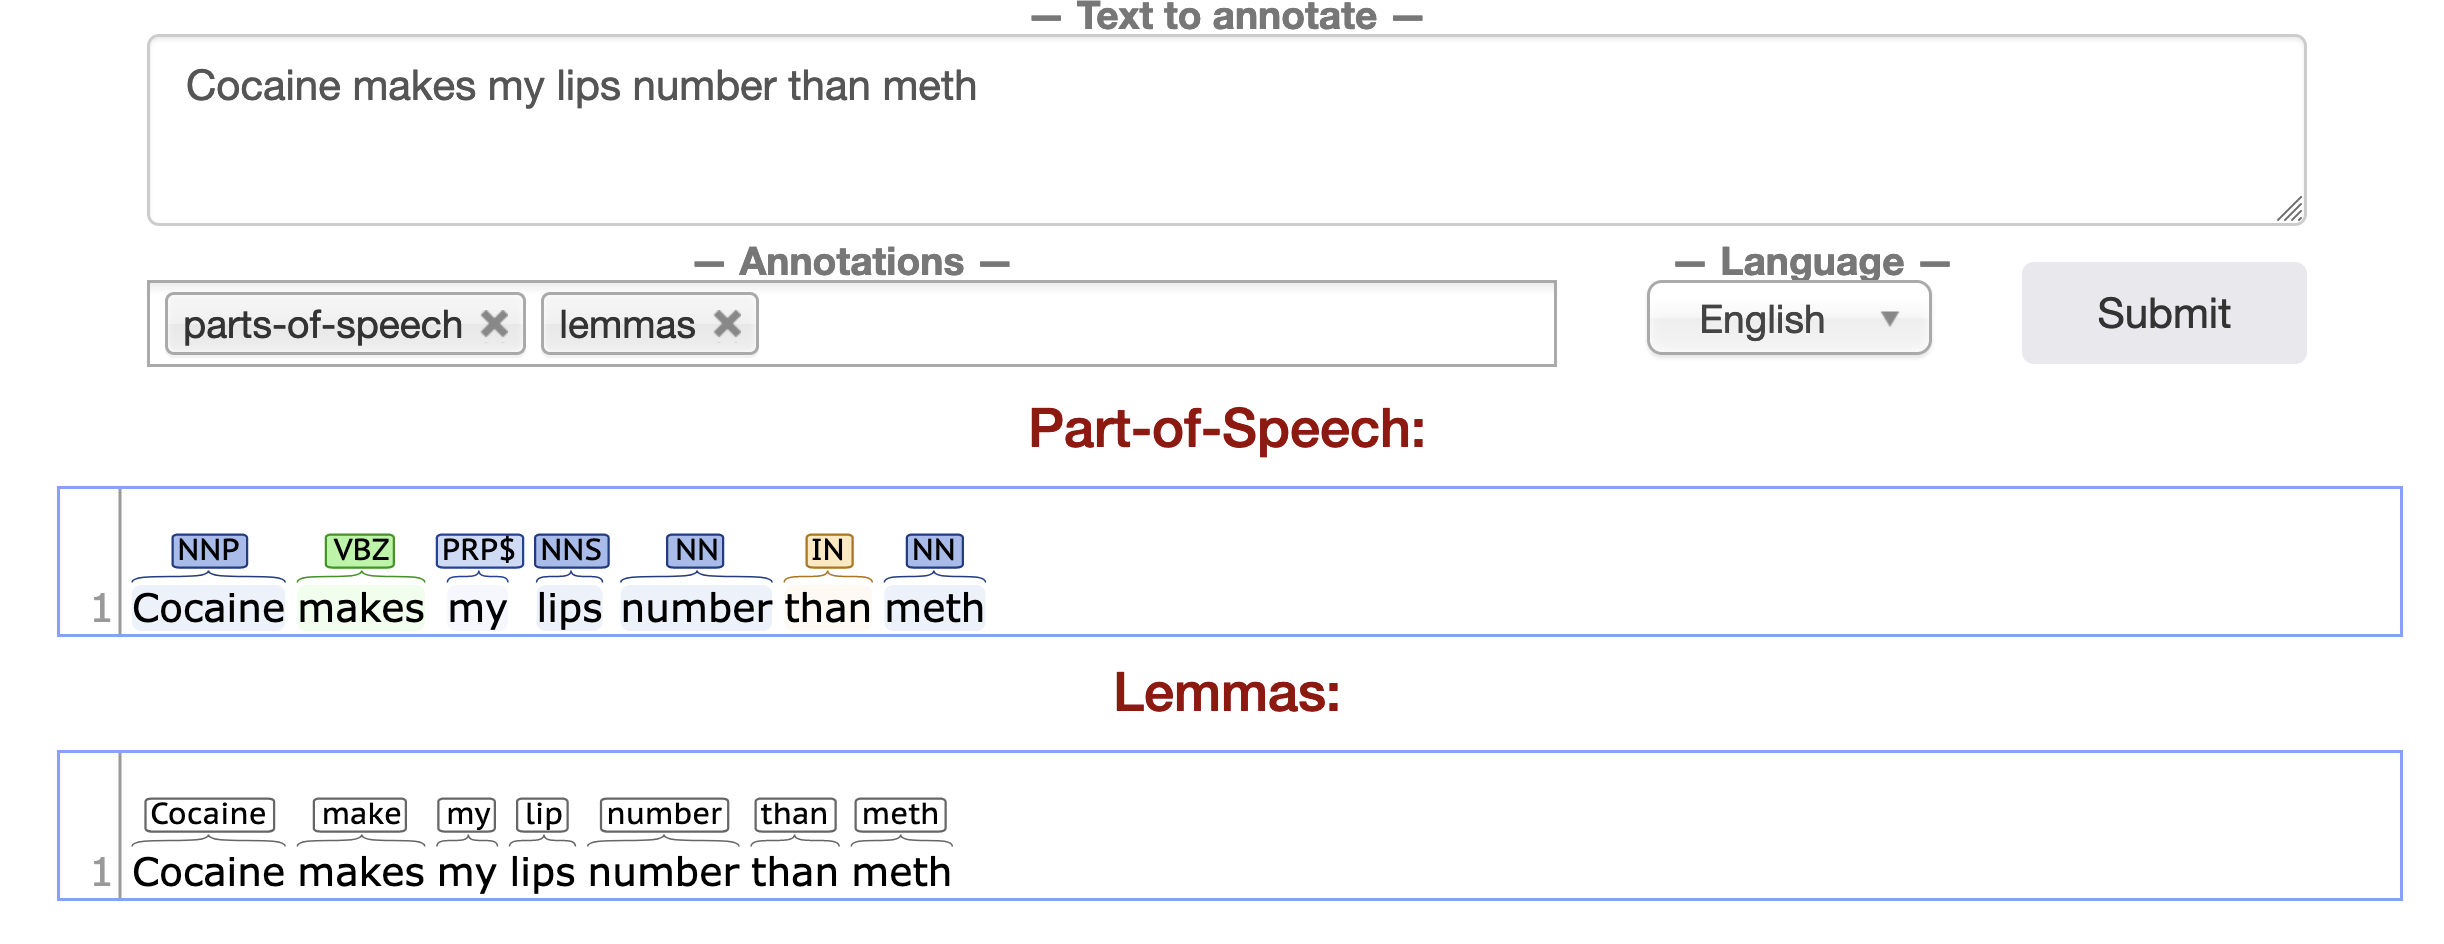The image size is (2444, 944).
Task: Select the NNP tag above Cocaine
Action: point(208,549)
